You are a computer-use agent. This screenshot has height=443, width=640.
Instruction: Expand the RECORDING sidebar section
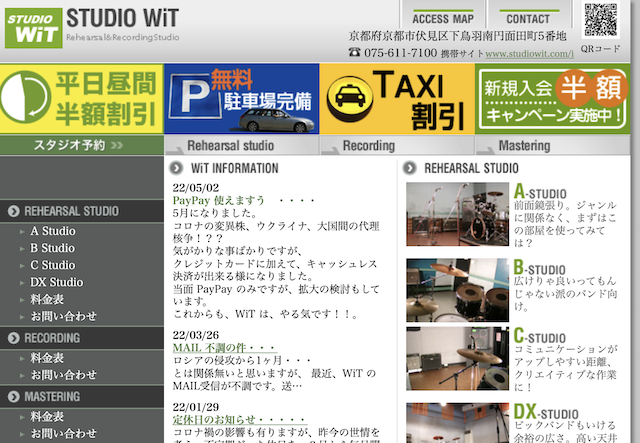tap(52, 338)
